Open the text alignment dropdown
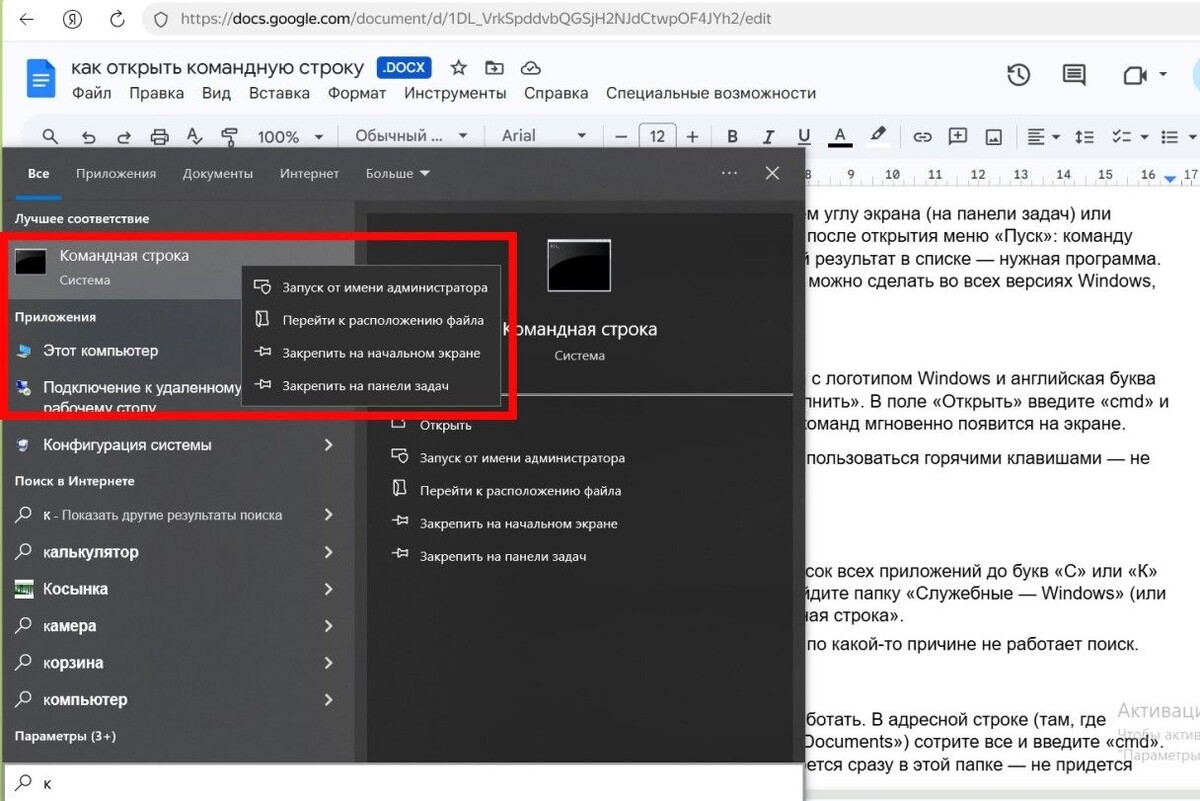 point(1043,136)
